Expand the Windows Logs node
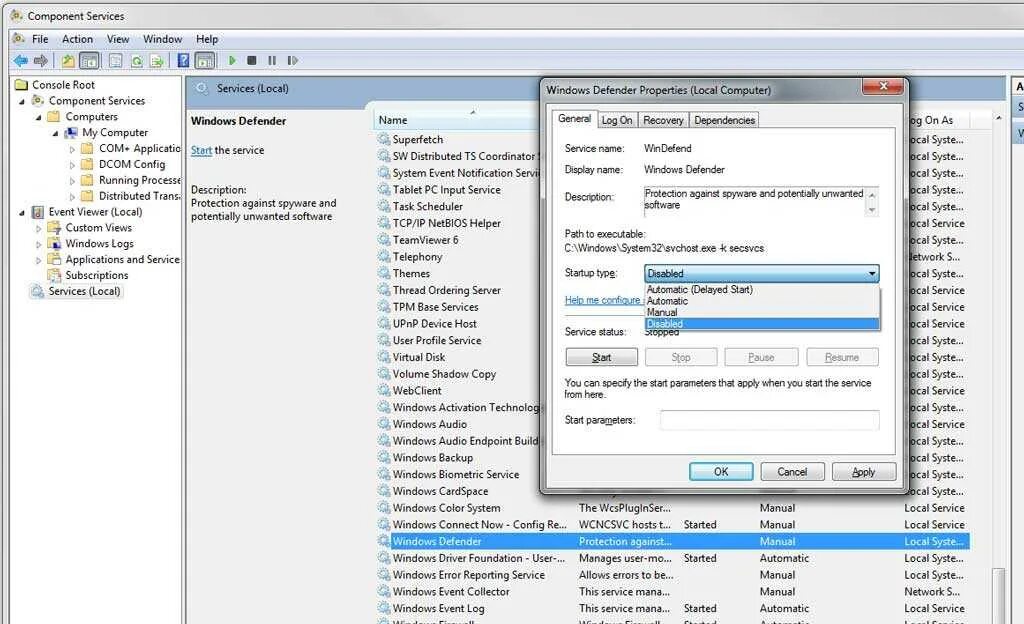 point(39,244)
